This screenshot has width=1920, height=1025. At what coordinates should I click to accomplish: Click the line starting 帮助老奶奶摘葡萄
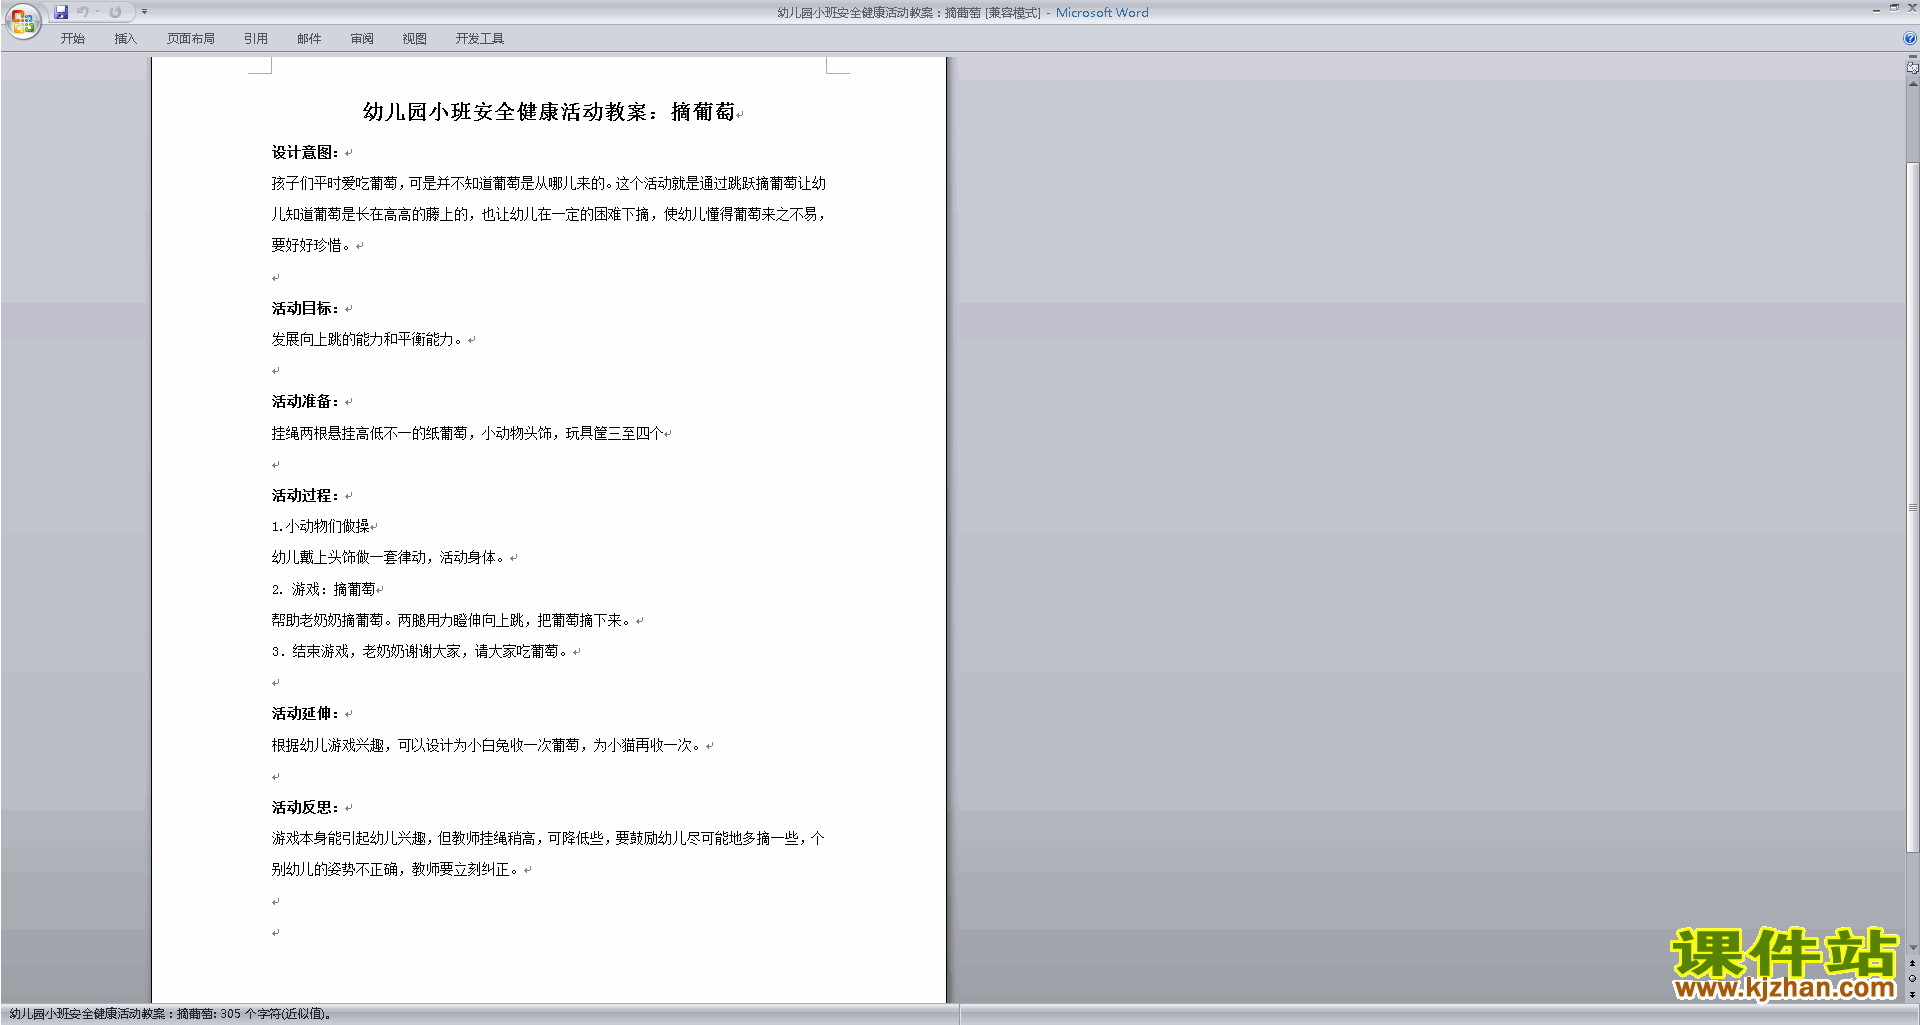(x=453, y=621)
